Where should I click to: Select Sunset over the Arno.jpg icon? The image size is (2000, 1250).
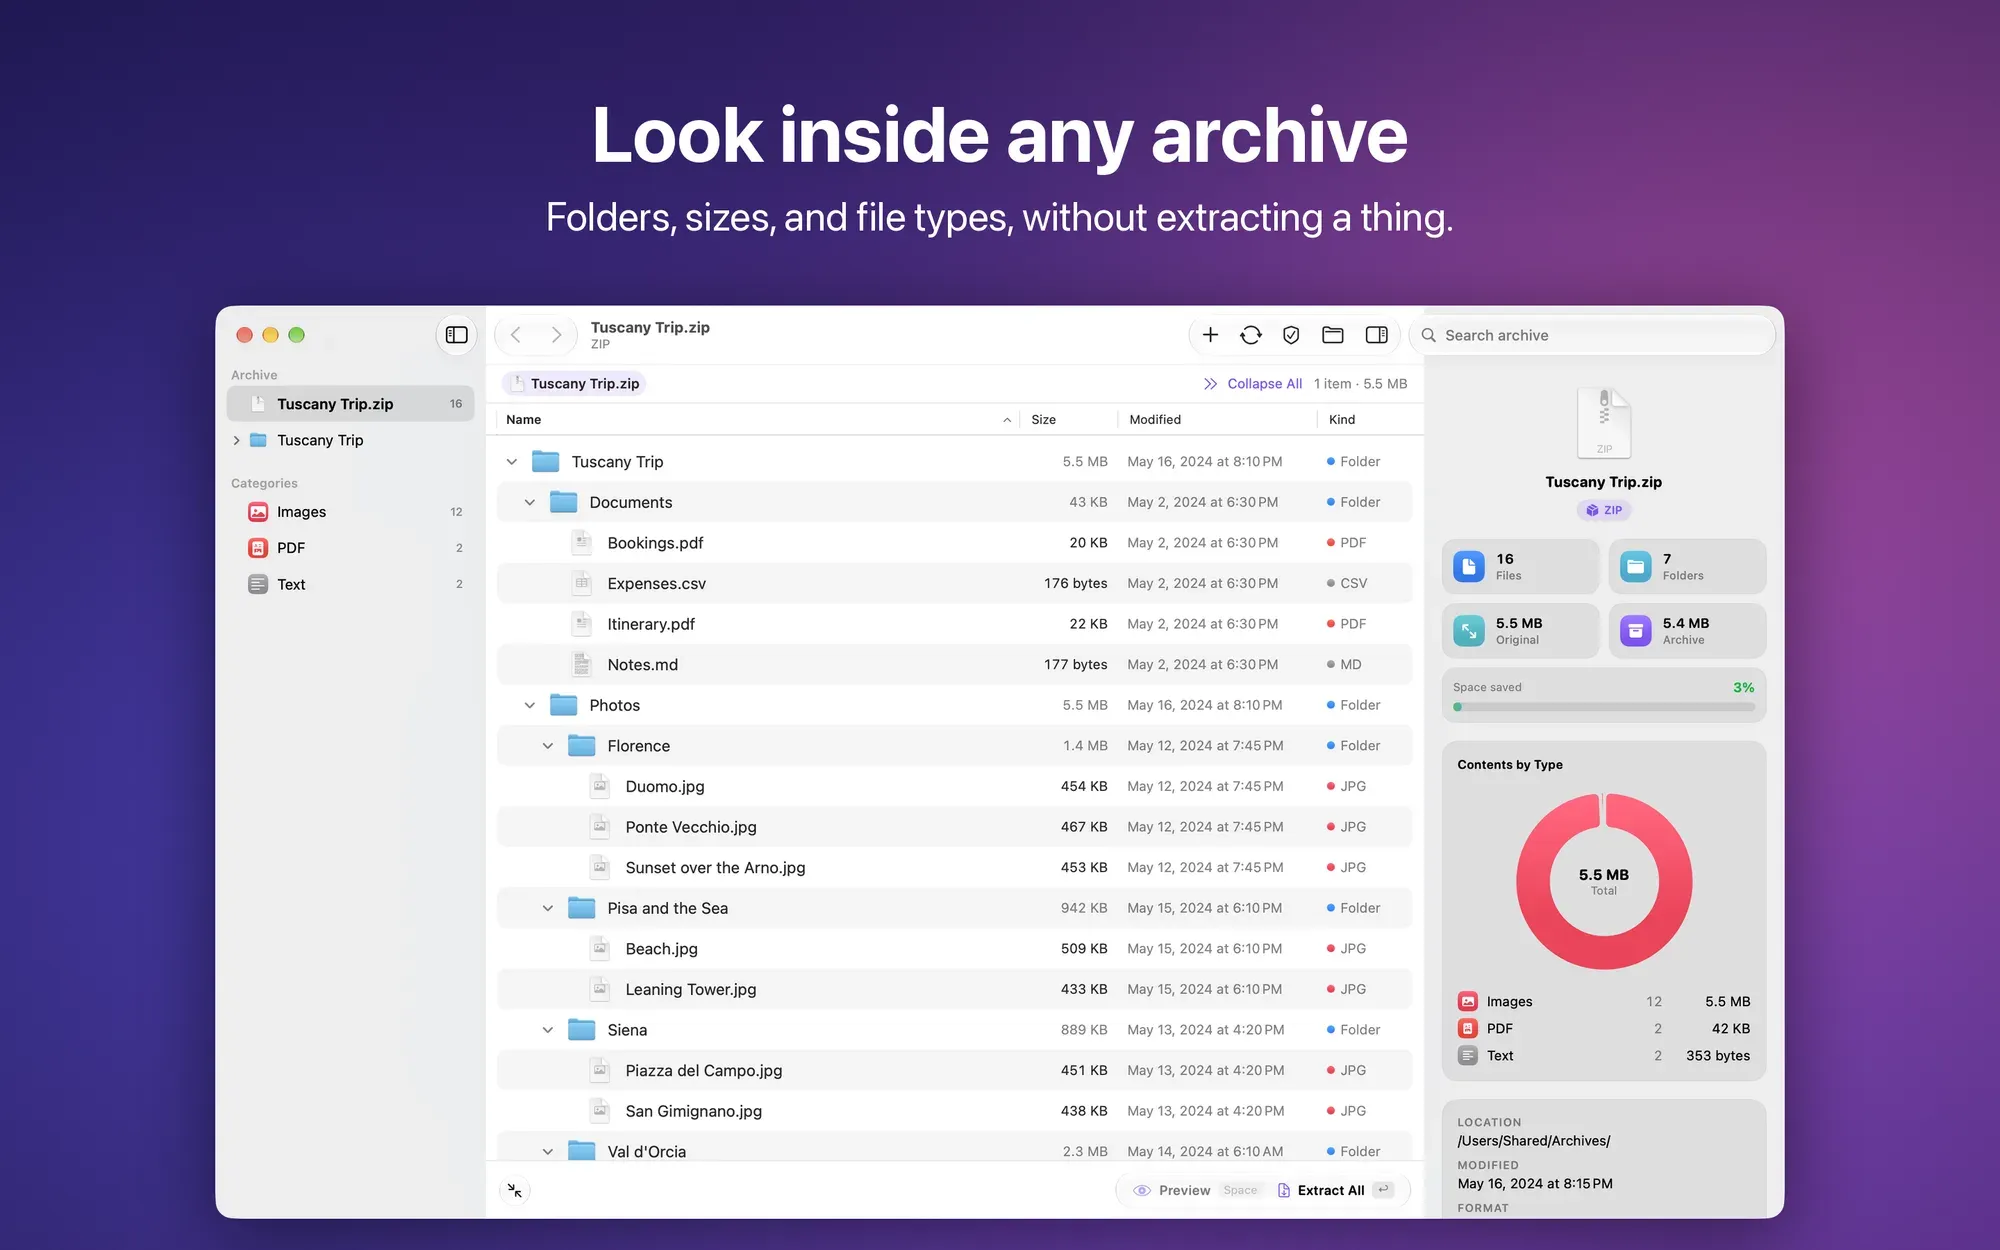(x=600, y=867)
